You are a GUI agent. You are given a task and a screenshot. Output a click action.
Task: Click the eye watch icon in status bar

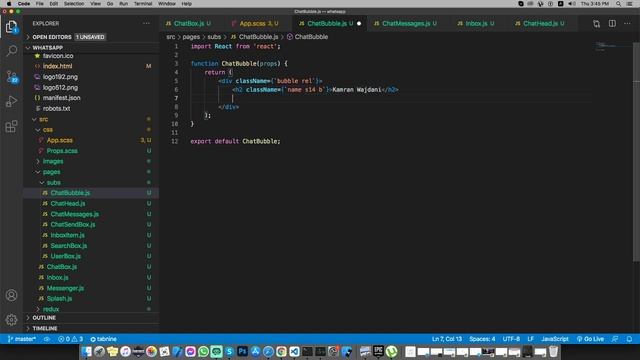click(x=47, y=339)
